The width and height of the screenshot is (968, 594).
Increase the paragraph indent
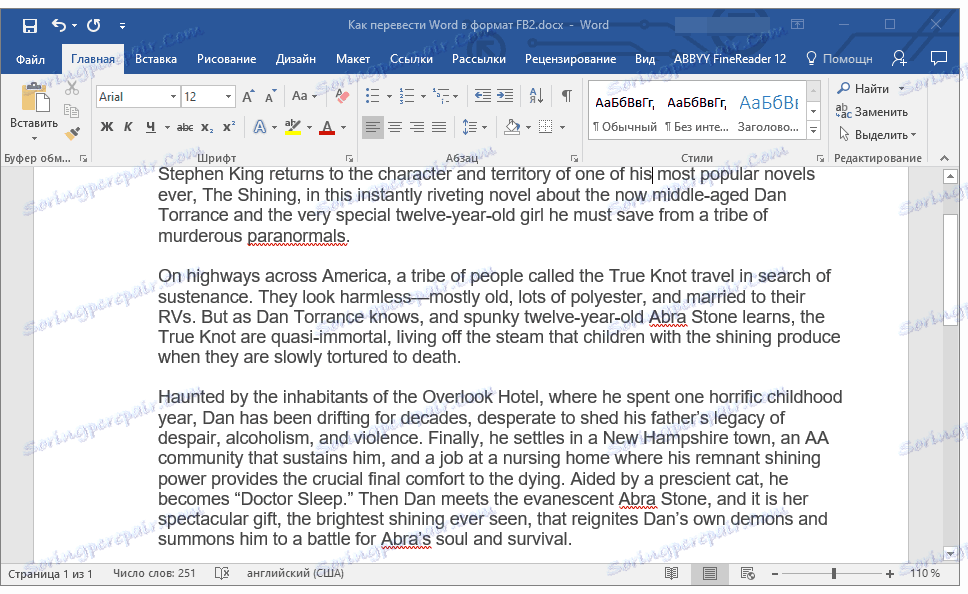[505, 96]
